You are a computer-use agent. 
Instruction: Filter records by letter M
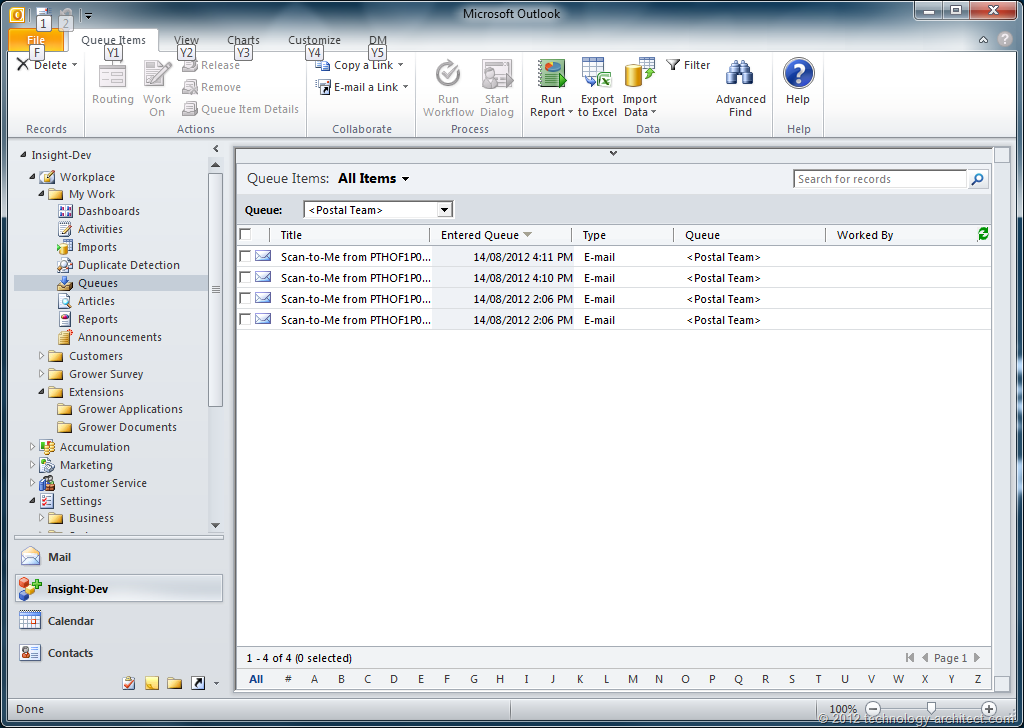coord(632,679)
